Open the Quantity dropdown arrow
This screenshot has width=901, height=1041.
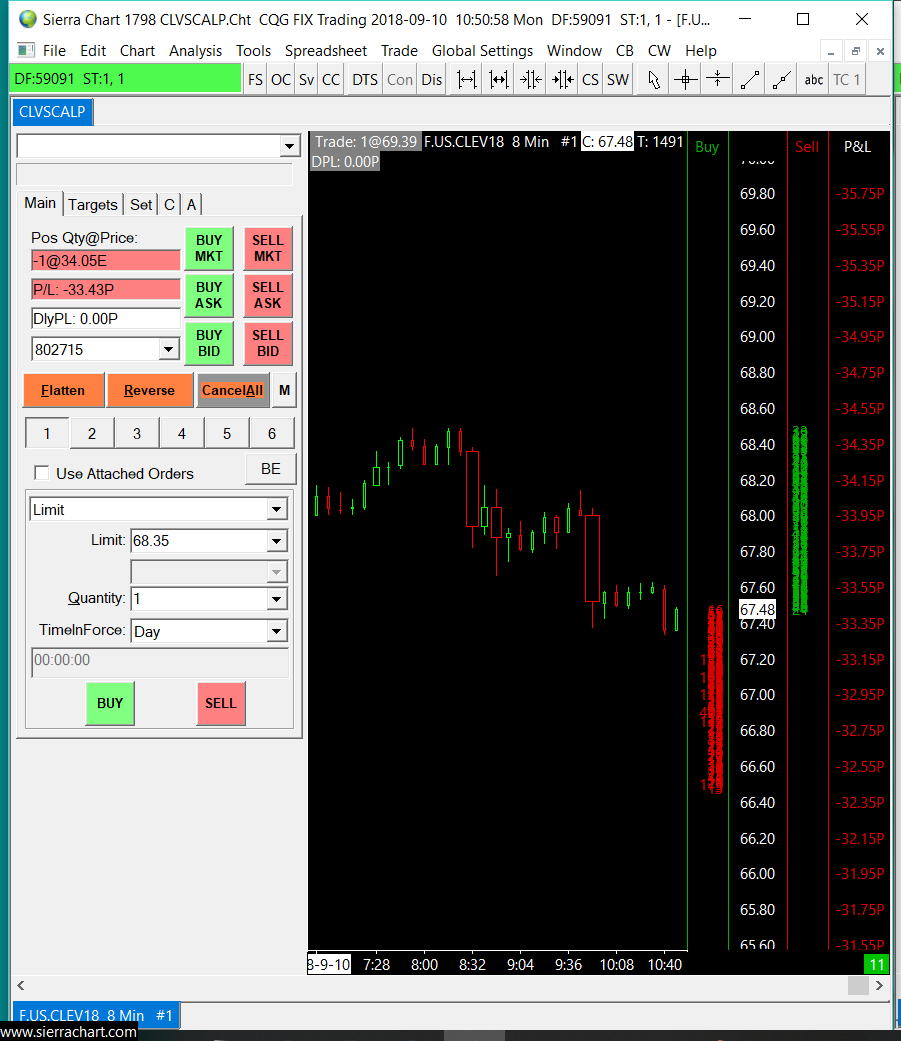[x=277, y=599]
